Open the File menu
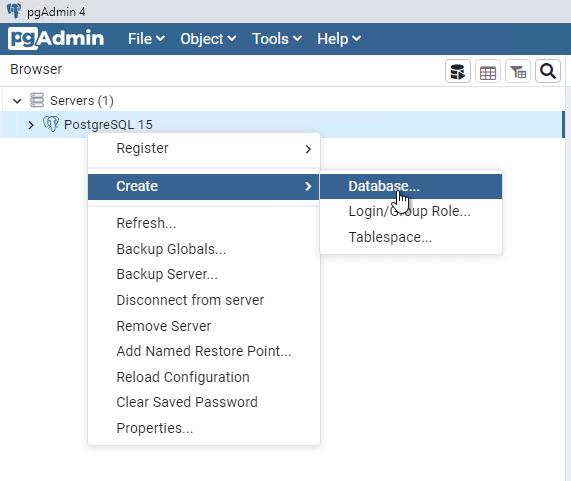 146,39
